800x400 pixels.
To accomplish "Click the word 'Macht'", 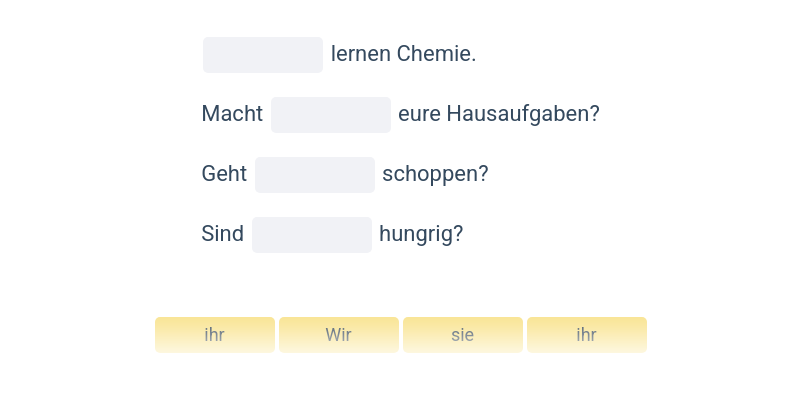I will point(232,114).
